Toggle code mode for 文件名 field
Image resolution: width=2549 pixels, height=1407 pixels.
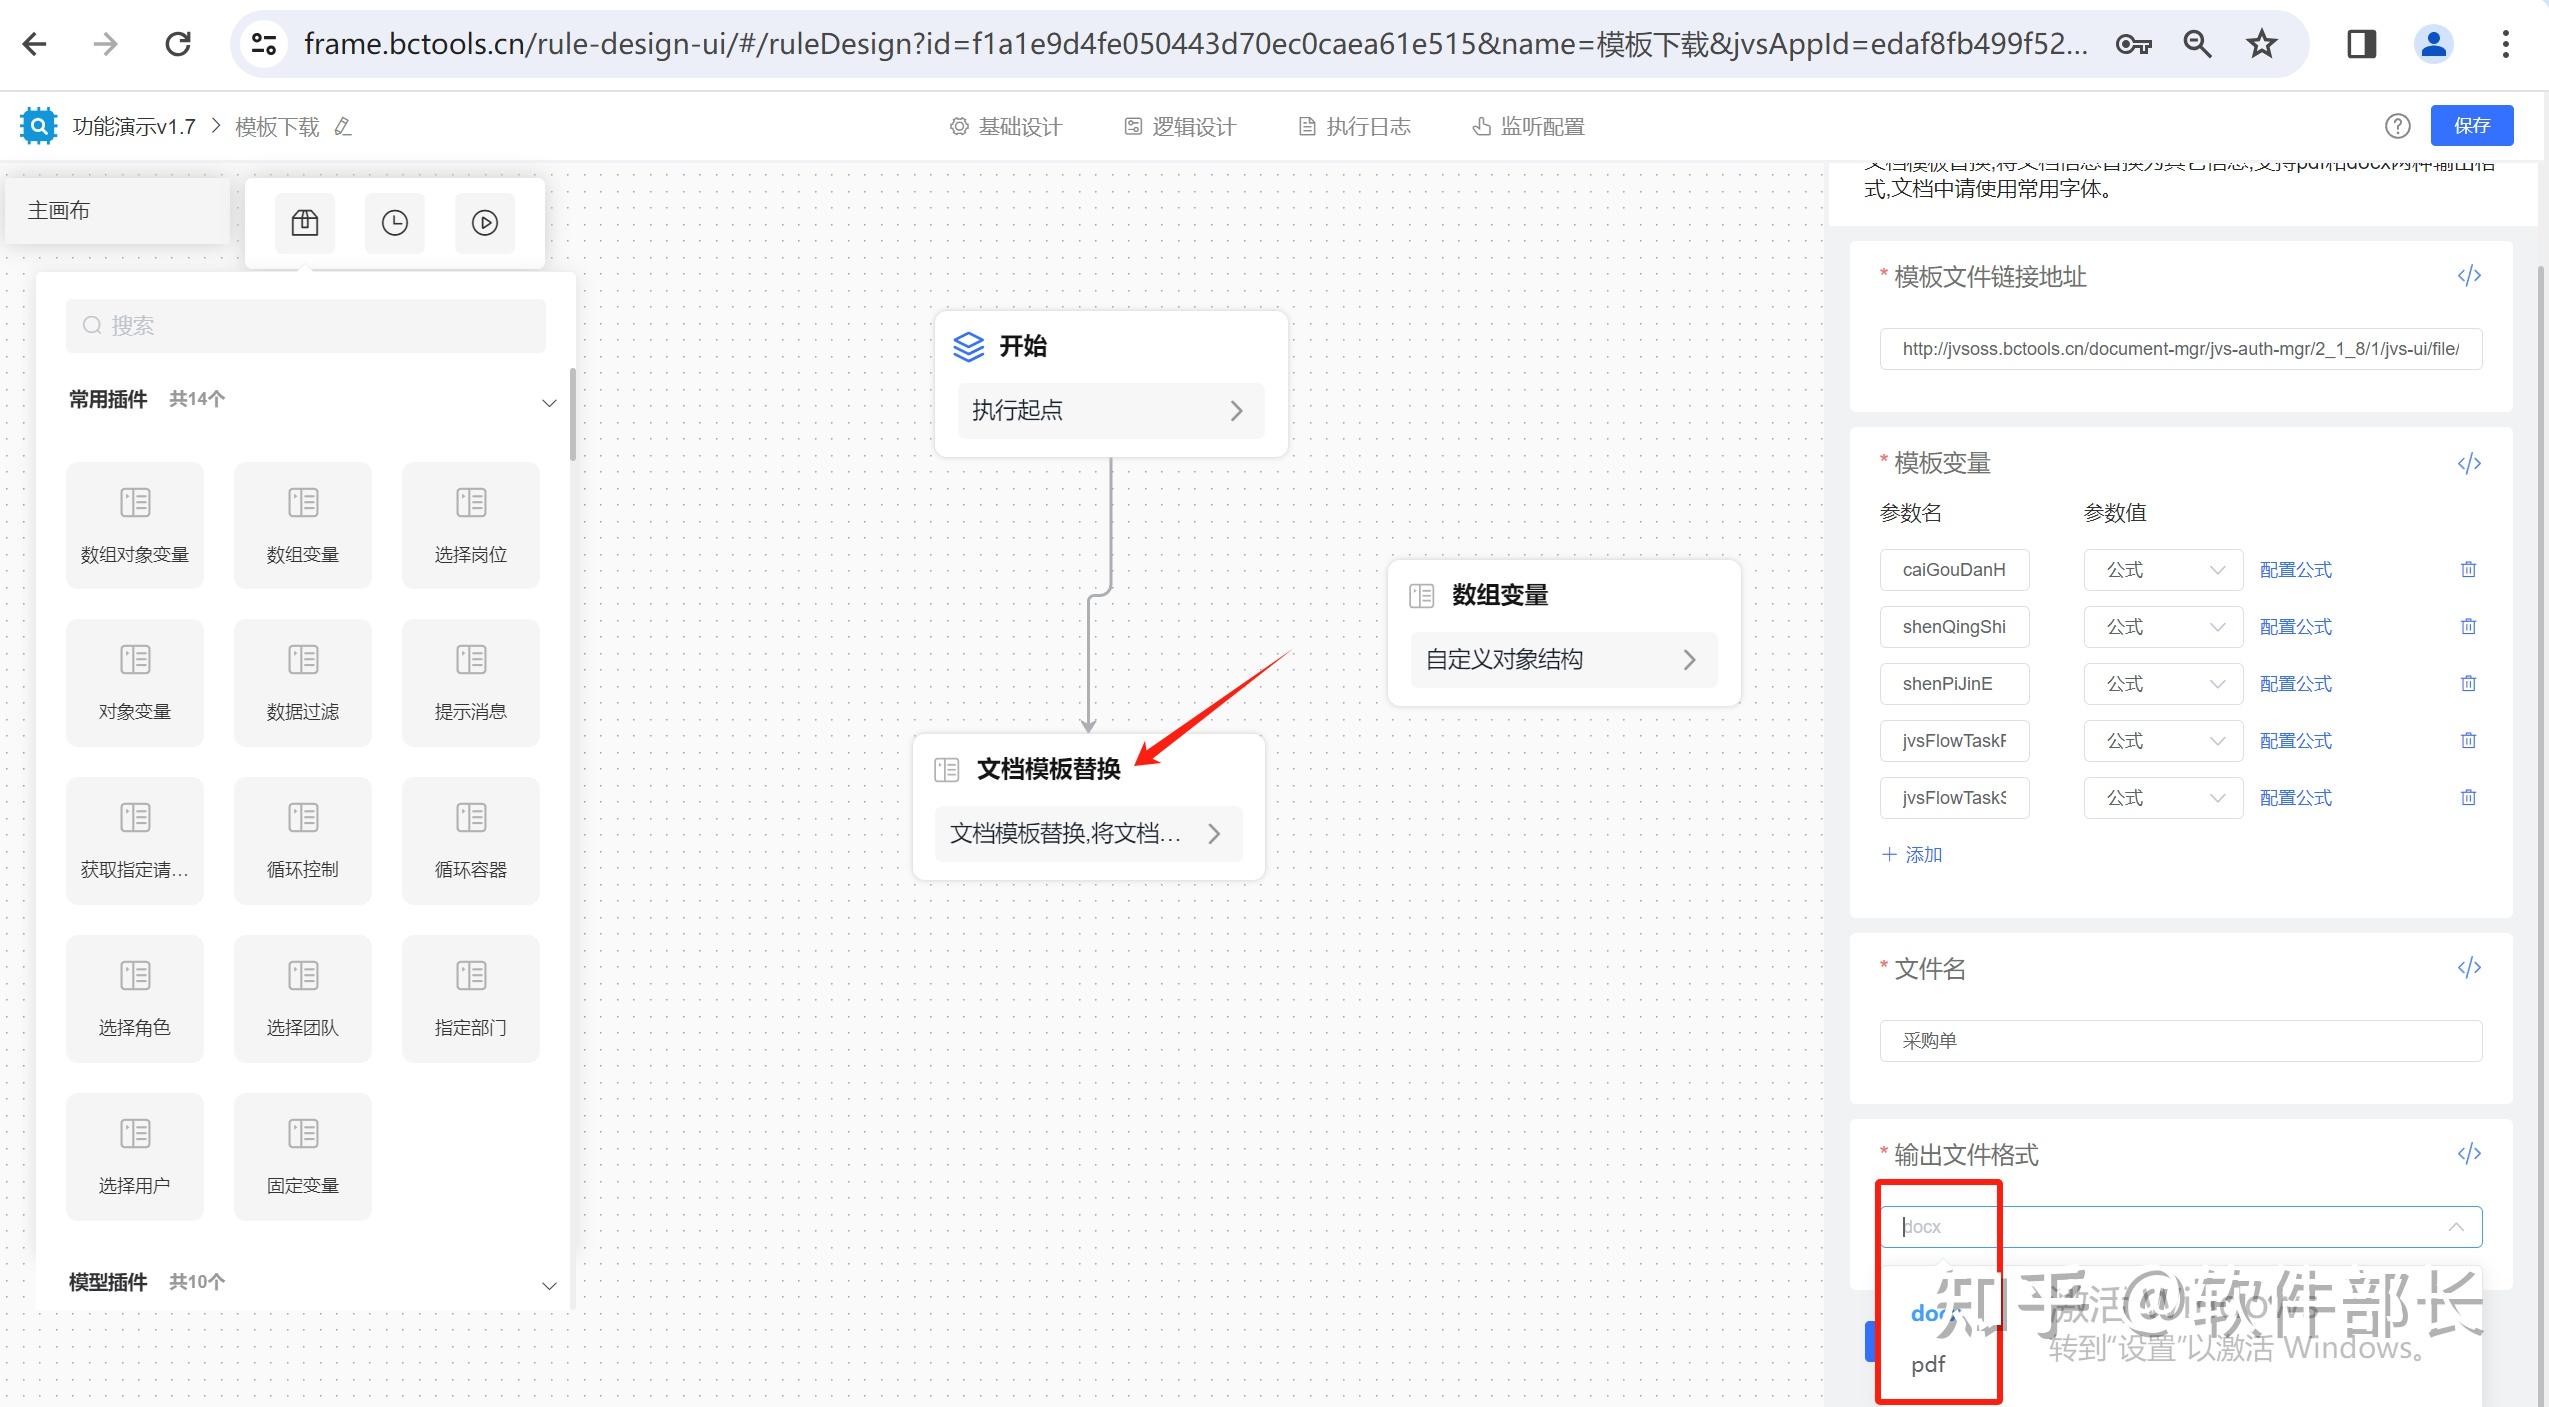point(2469,967)
